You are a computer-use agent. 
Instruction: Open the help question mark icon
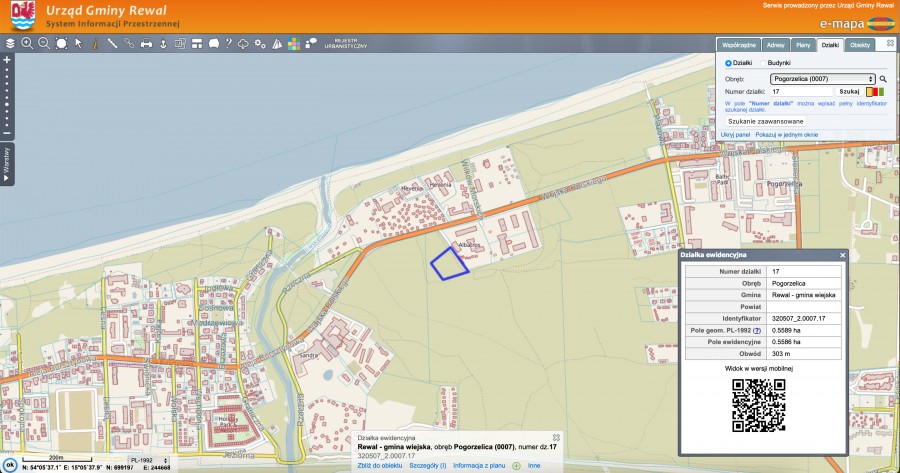click(227, 44)
